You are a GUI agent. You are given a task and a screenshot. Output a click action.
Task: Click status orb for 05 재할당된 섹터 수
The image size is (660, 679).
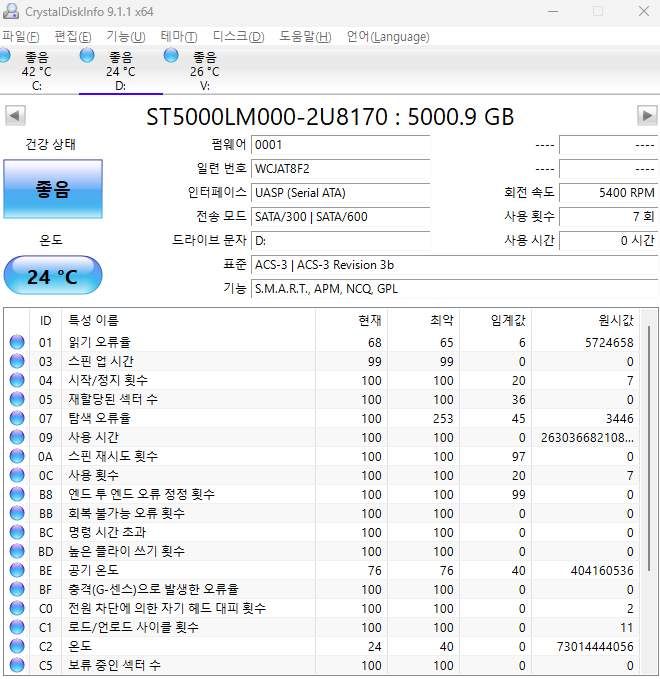(17, 400)
